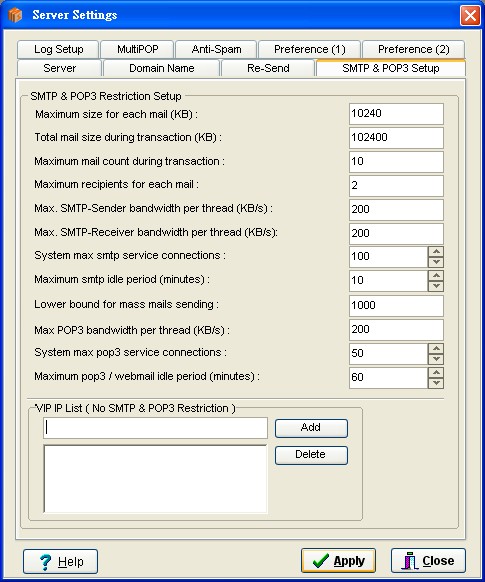Select the Re-Send tab
This screenshot has width=485, height=582.
[x=268, y=68]
